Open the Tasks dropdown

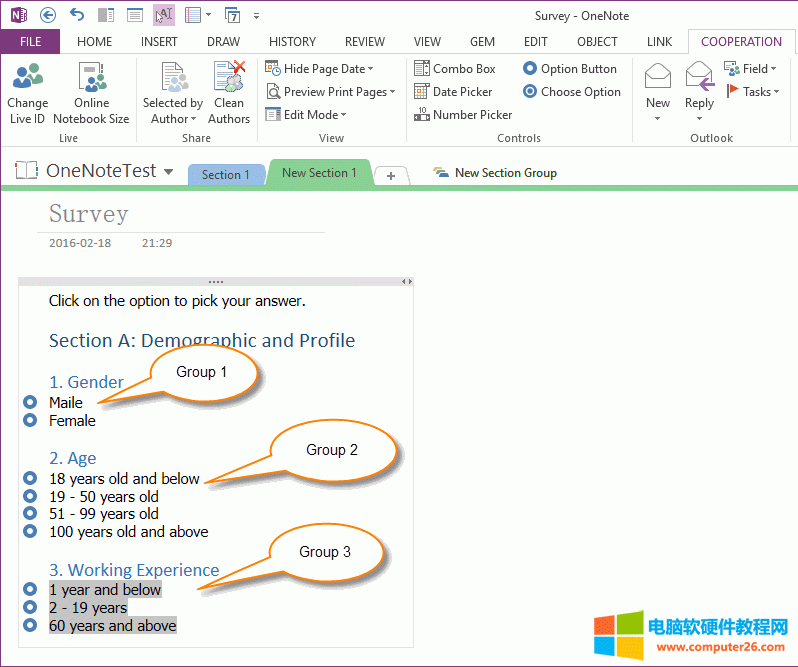753,92
